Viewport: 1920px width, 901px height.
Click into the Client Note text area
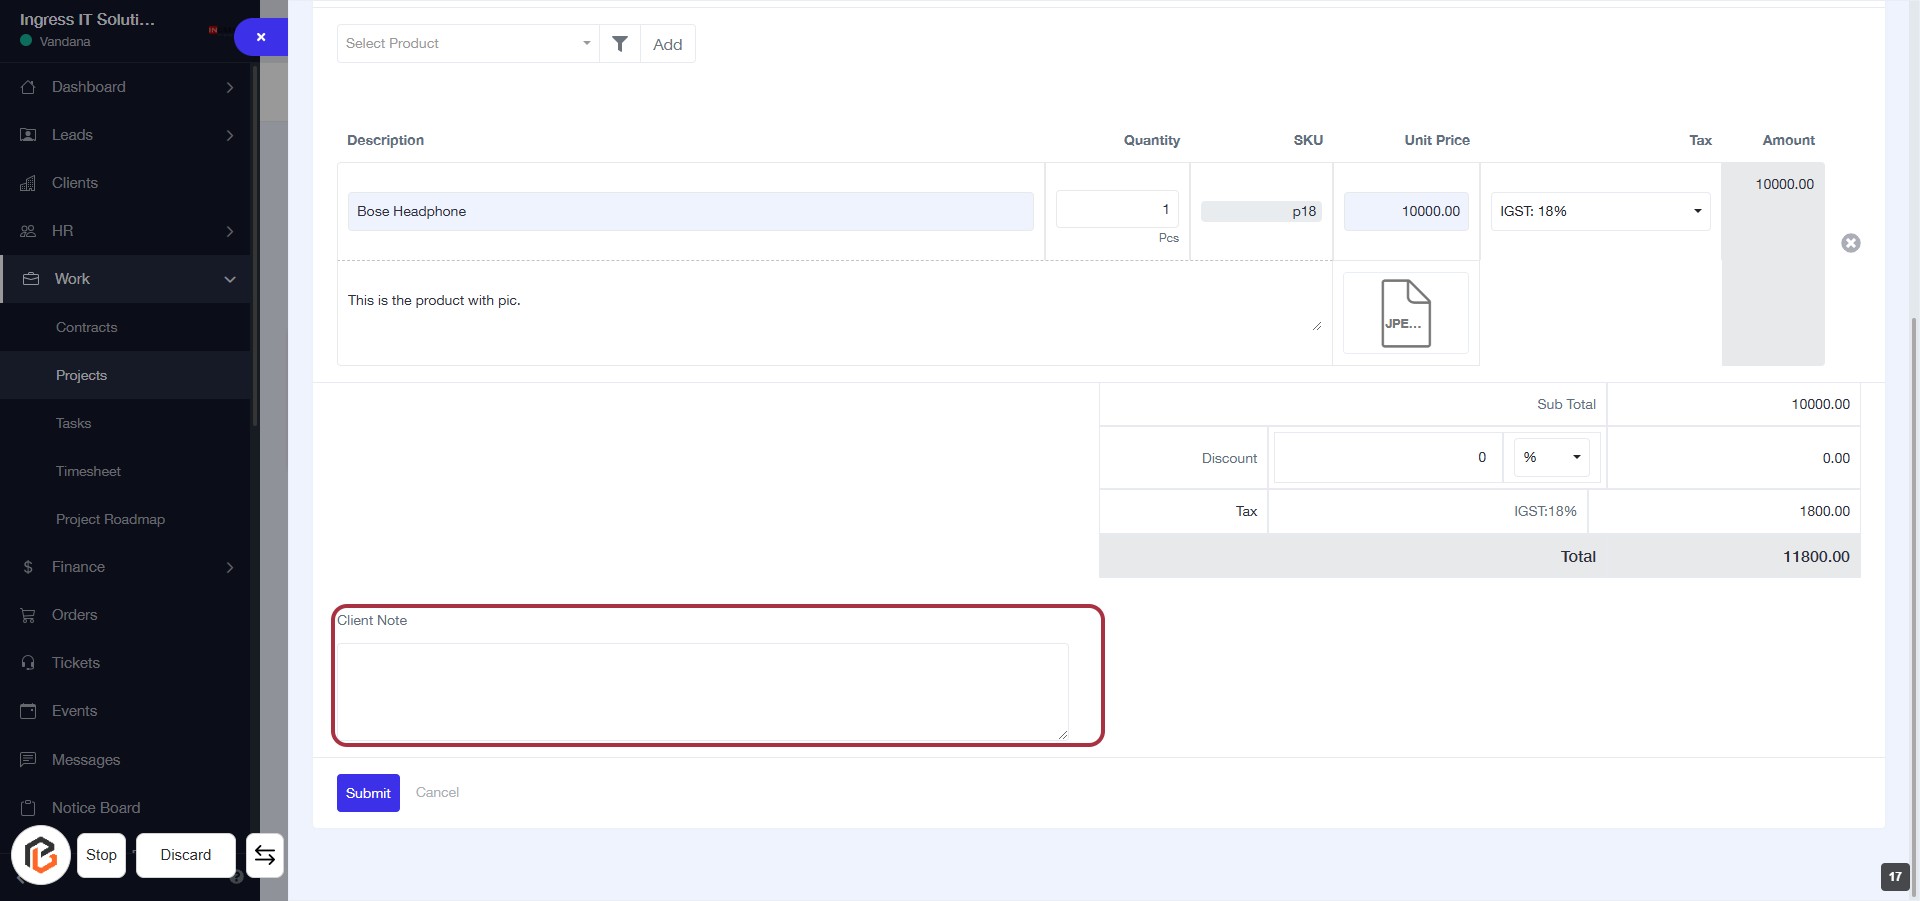point(702,692)
